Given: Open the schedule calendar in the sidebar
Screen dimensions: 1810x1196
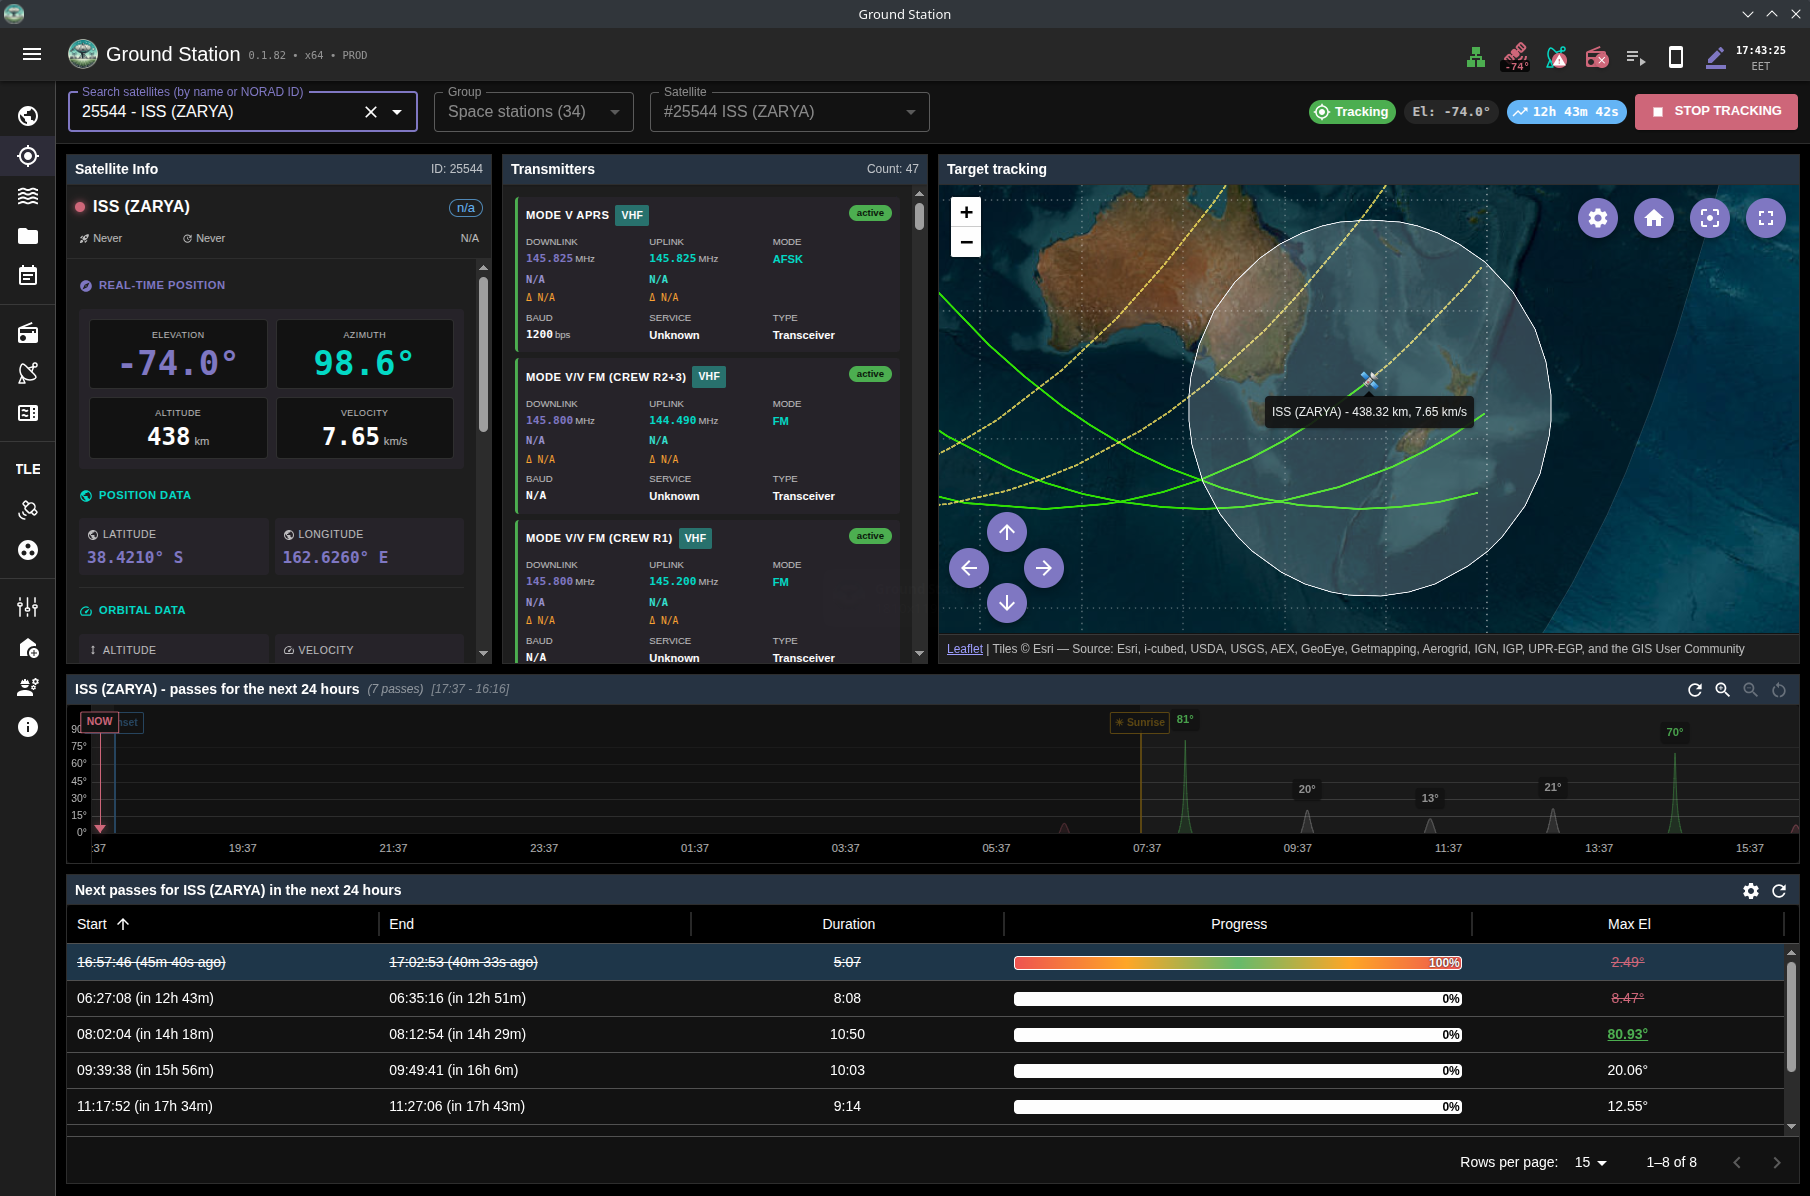Looking at the screenshot, I should 27,276.
